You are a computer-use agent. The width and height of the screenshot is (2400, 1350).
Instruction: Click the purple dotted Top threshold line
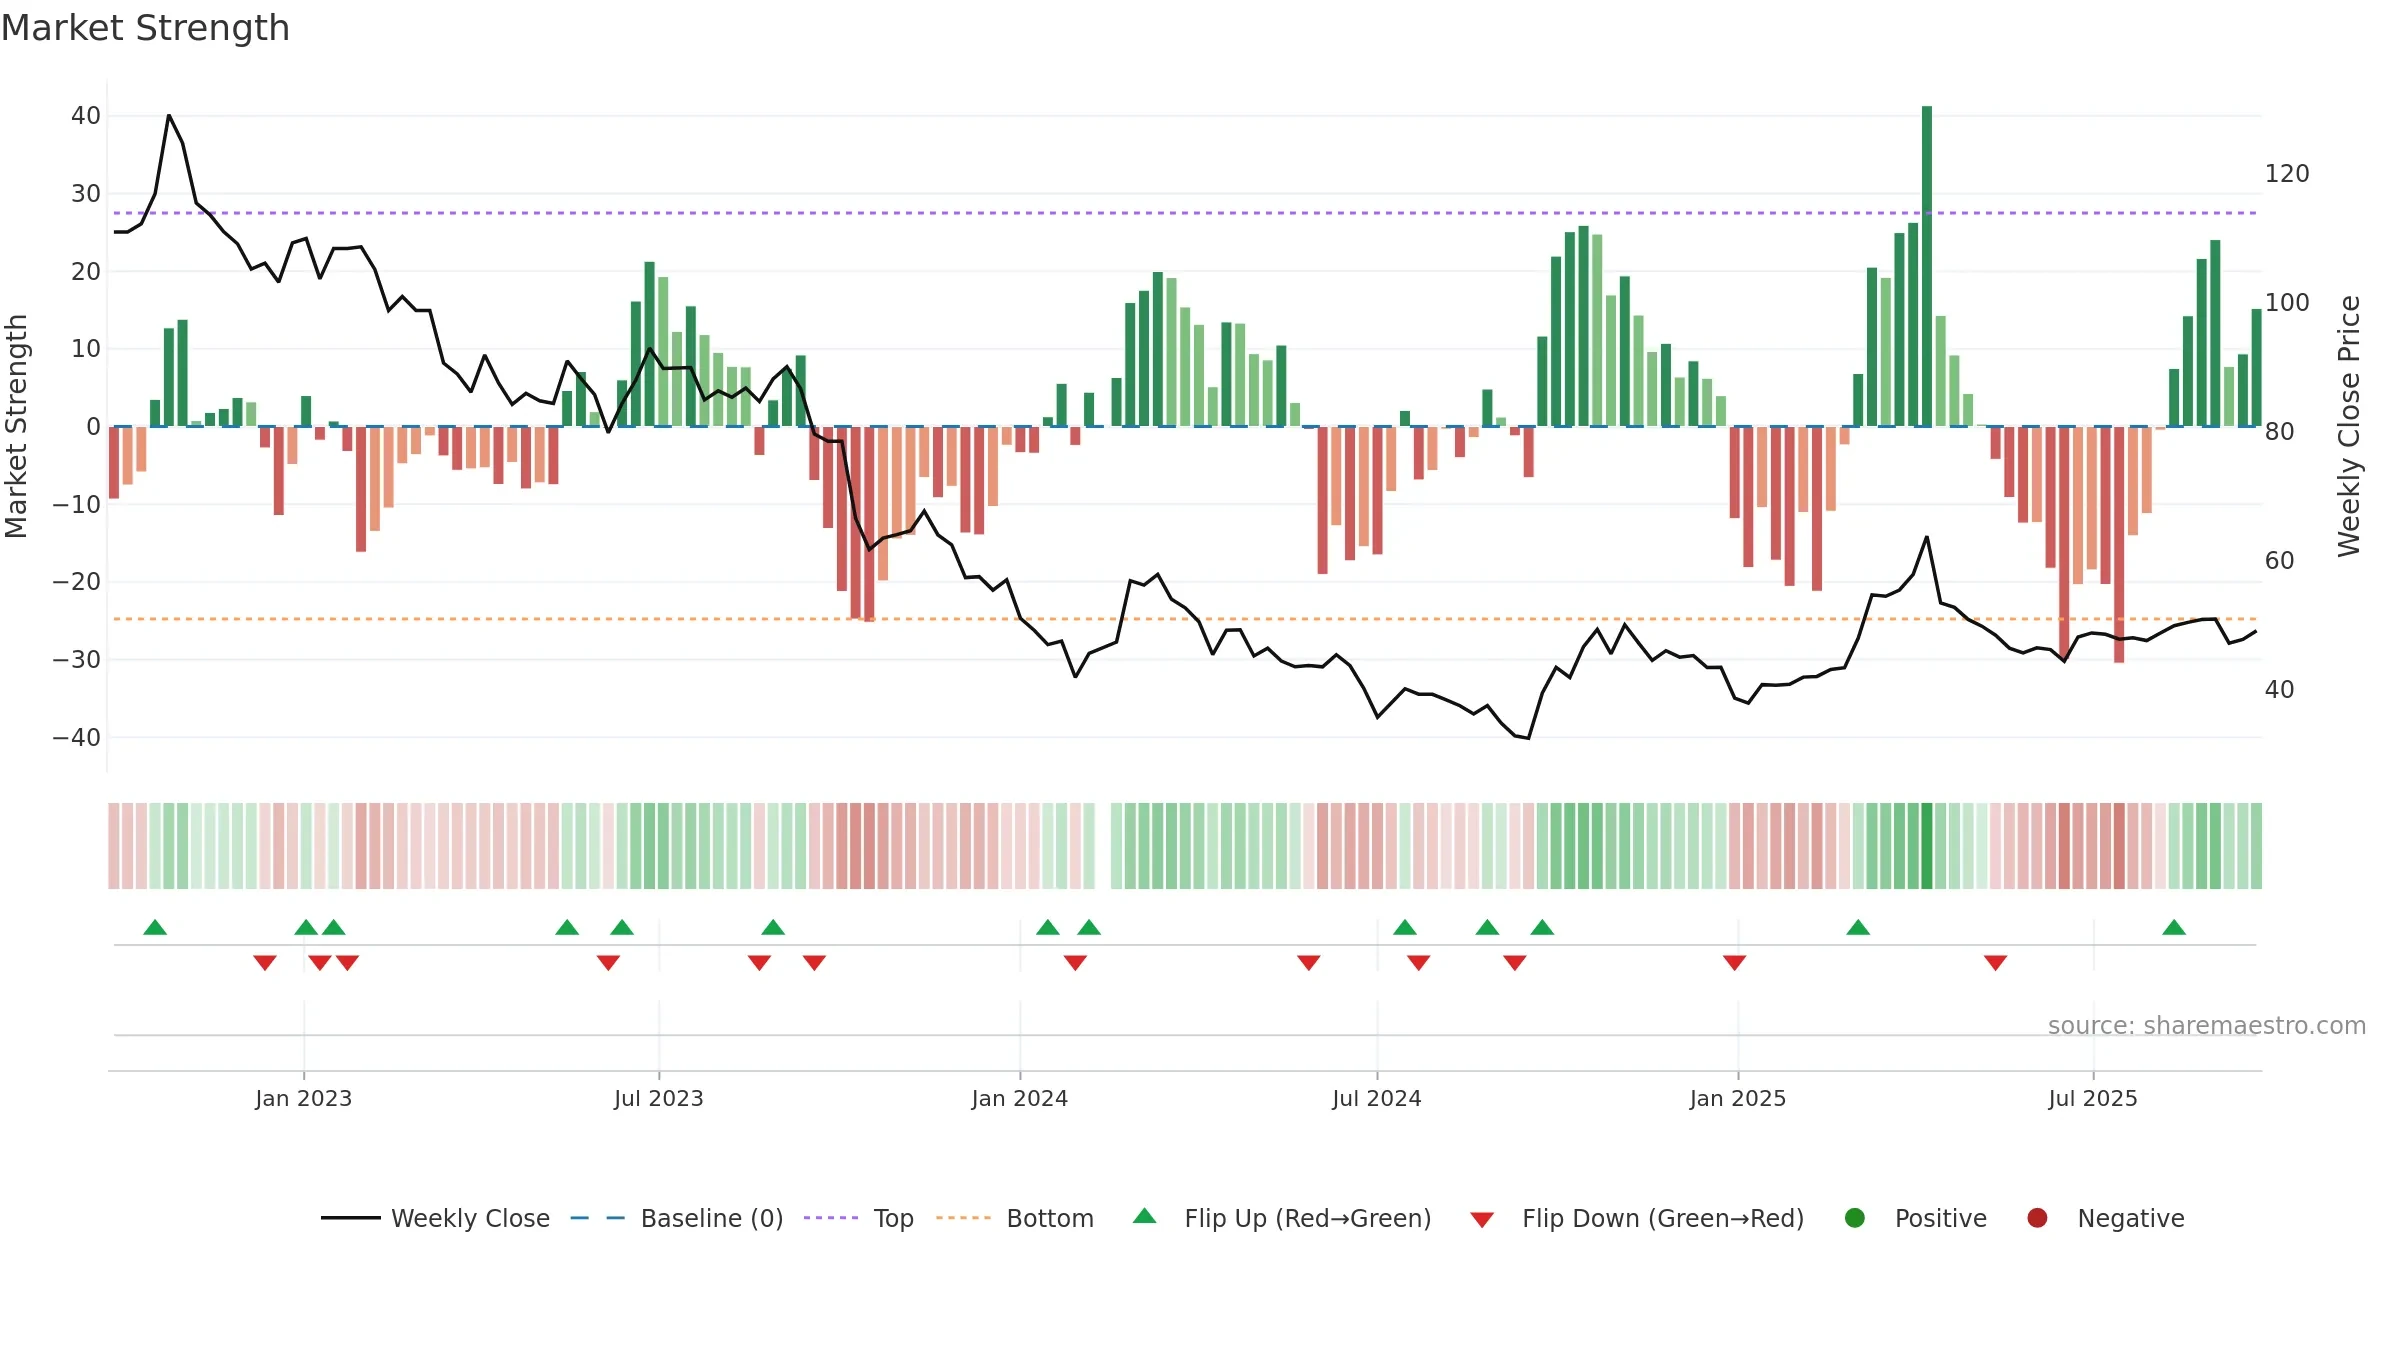pyautogui.click(x=1185, y=213)
